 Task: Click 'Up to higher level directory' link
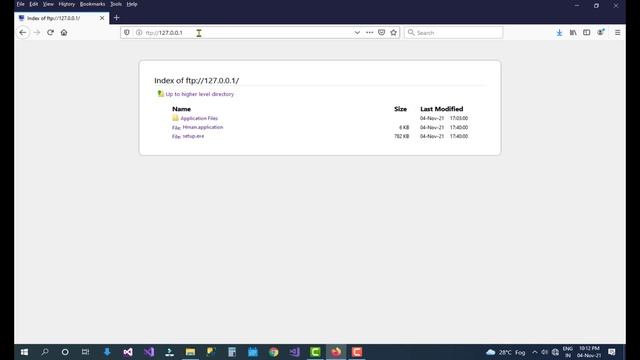click(200, 94)
